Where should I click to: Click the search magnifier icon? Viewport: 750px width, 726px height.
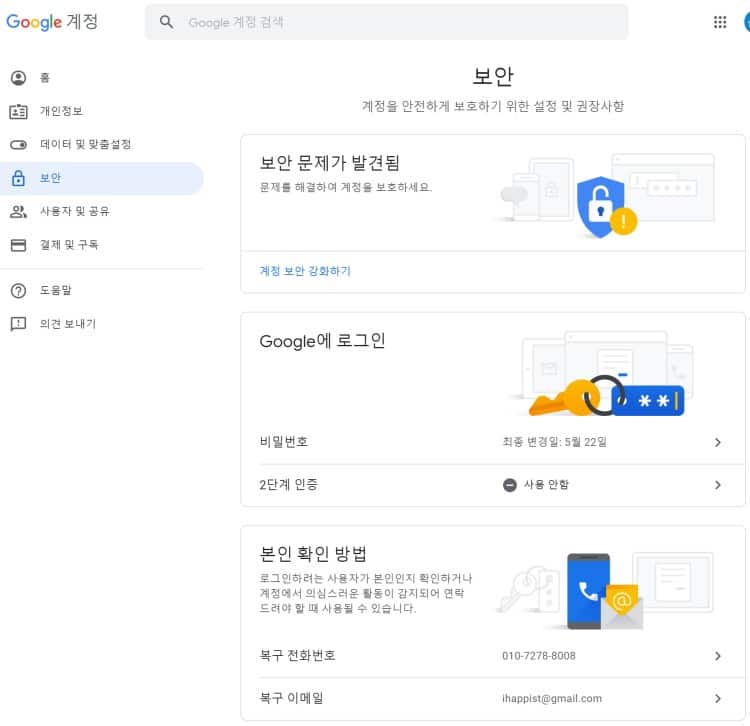click(x=167, y=22)
